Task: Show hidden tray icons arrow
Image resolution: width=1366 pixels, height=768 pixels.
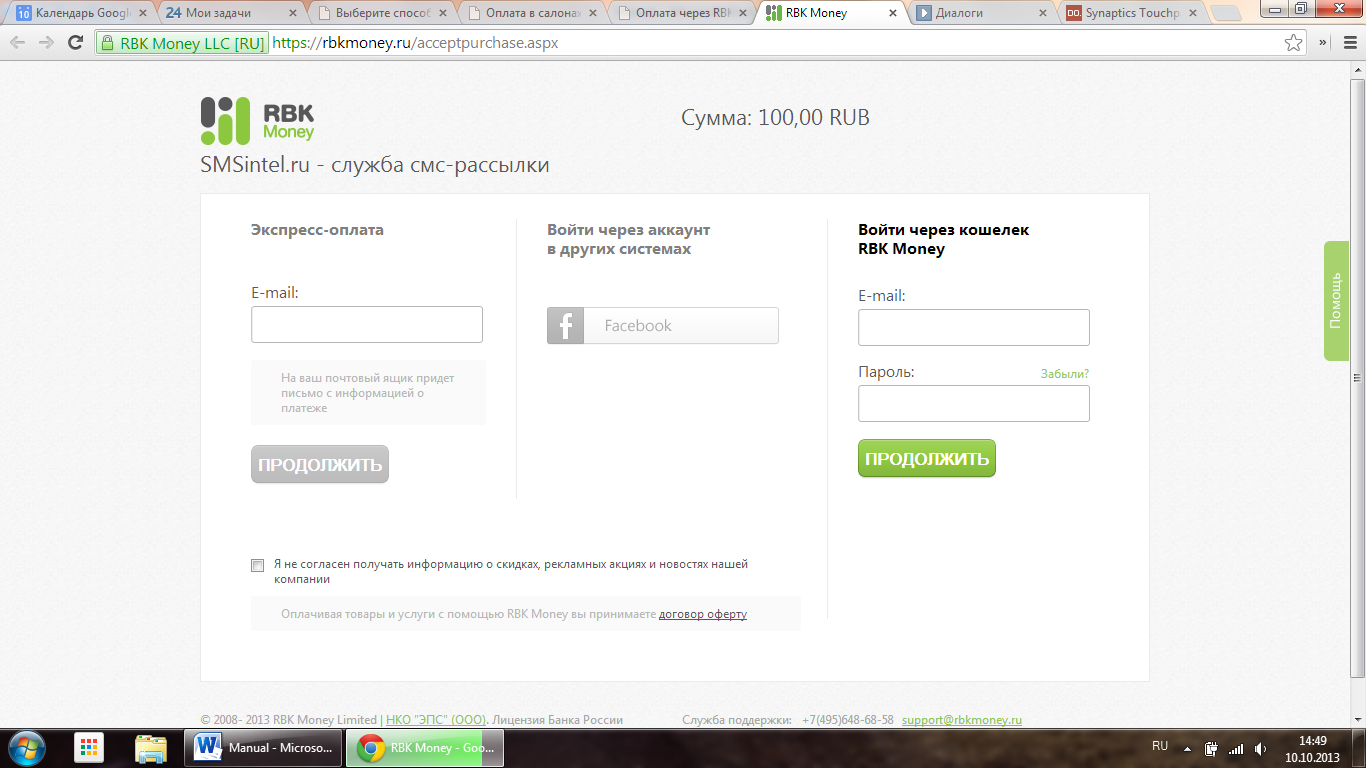Action: pos(1187,748)
